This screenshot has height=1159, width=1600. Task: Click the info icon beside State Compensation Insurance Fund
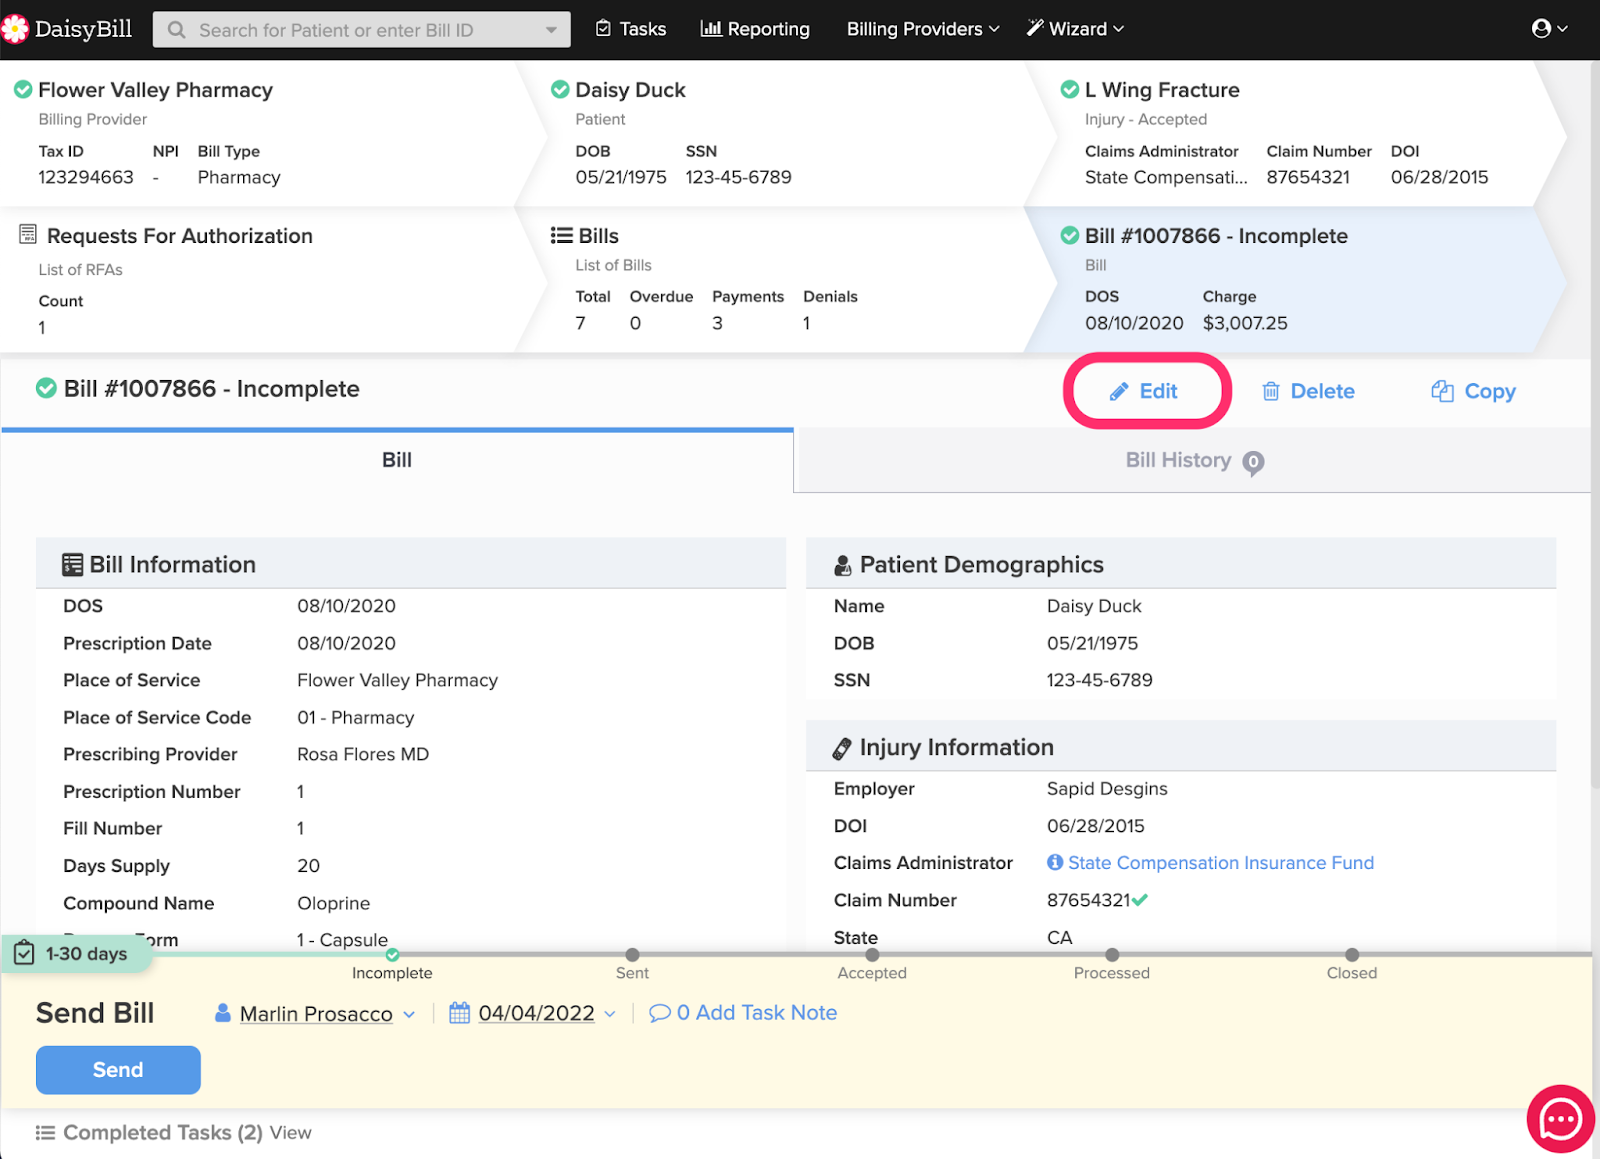point(1055,862)
